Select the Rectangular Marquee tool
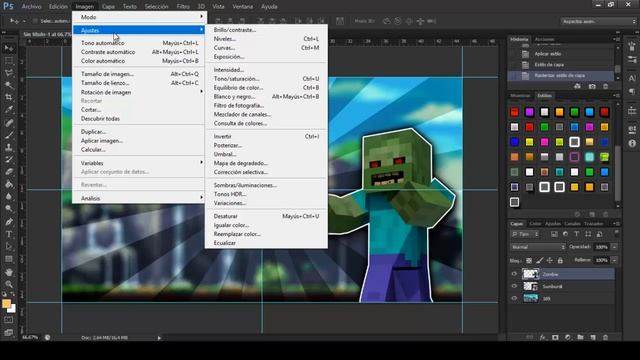Viewport: 640px width, 360px height. coord(9,61)
